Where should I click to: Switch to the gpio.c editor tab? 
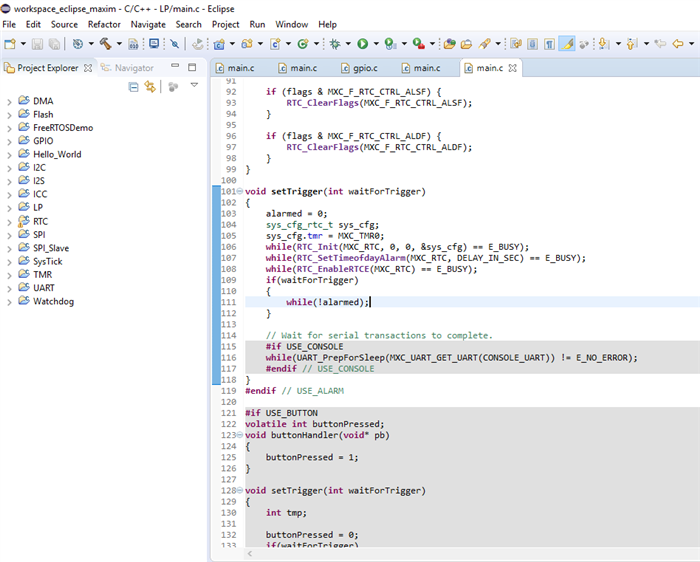point(365,68)
